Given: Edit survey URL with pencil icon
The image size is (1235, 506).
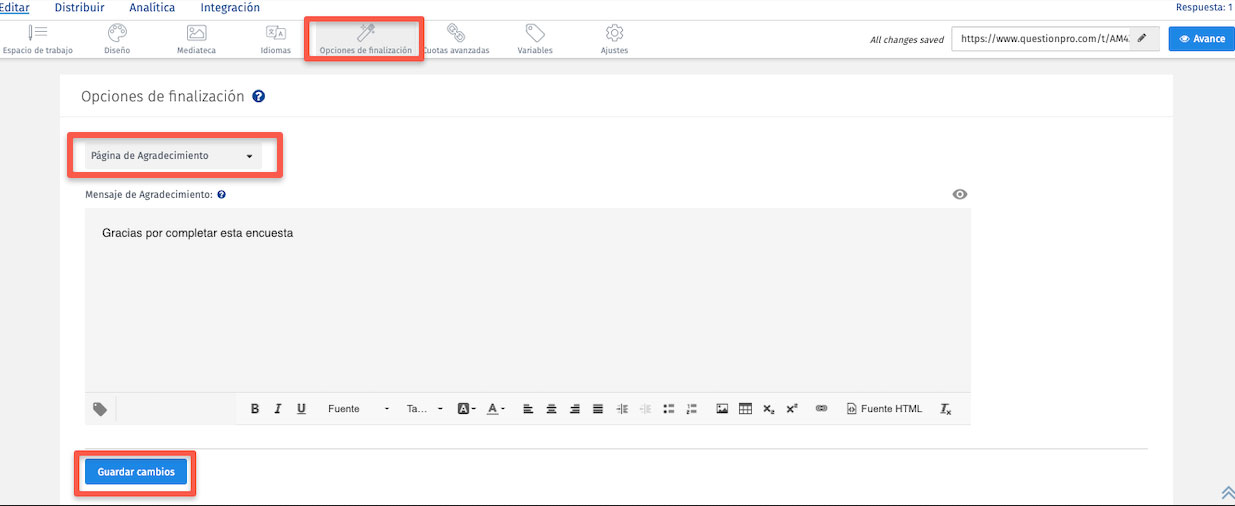Looking at the screenshot, I should pos(1142,39).
